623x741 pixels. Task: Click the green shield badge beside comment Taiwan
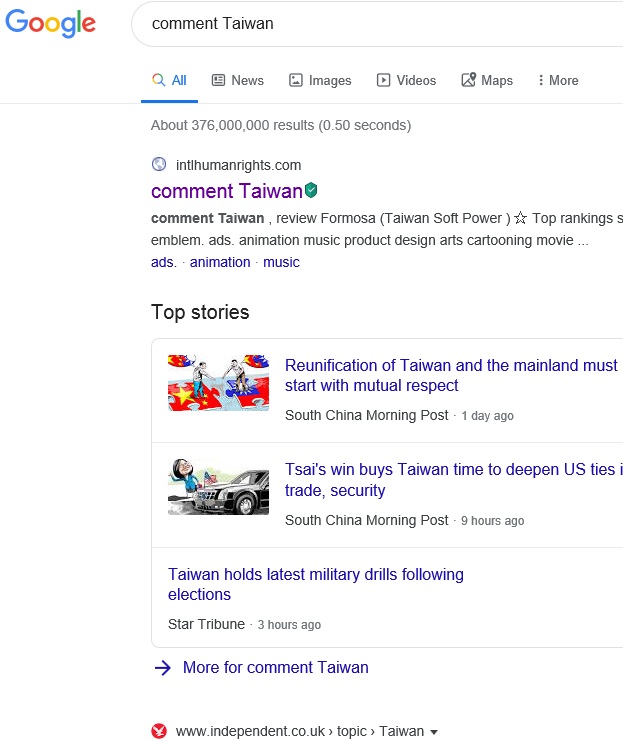click(x=312, y=190)
